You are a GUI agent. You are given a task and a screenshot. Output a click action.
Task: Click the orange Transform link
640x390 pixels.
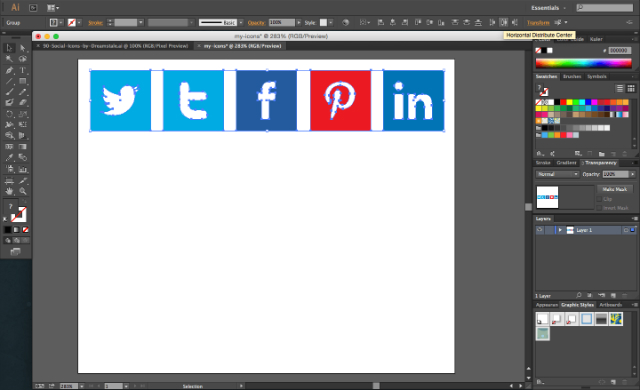538,22
